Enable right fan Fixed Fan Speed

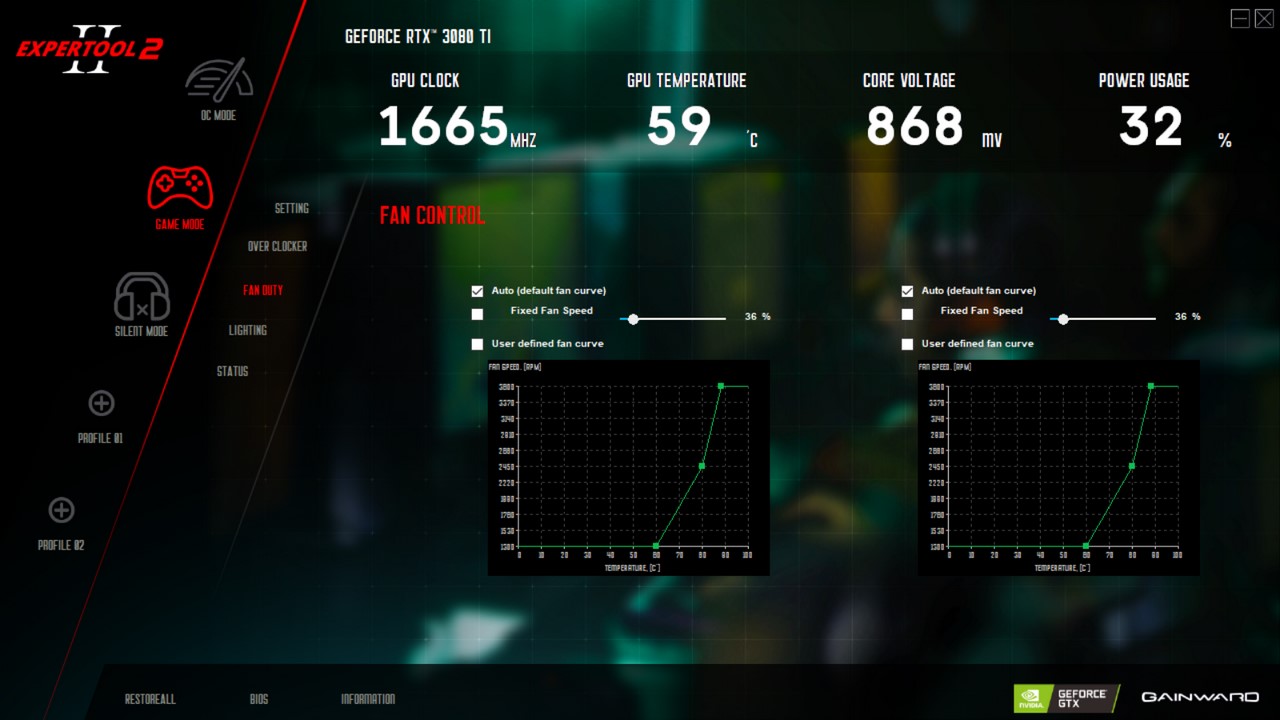coord(907,314)
